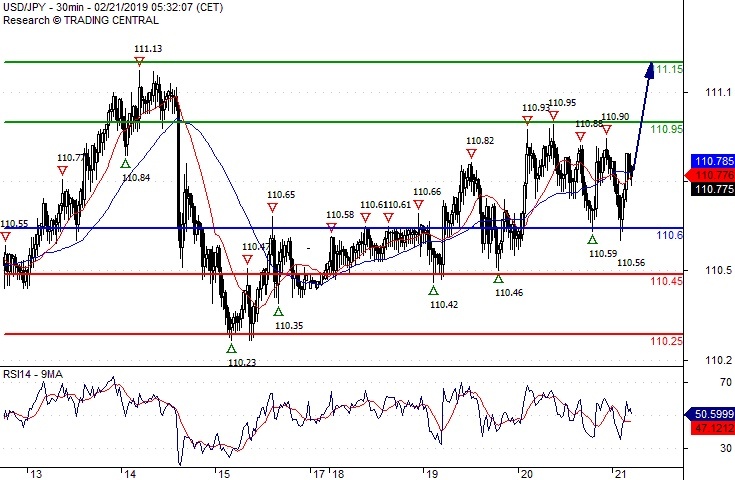Select the red 47.1212 RSI average tag
Screen dimensions: 735x480
tap(713, 428)
